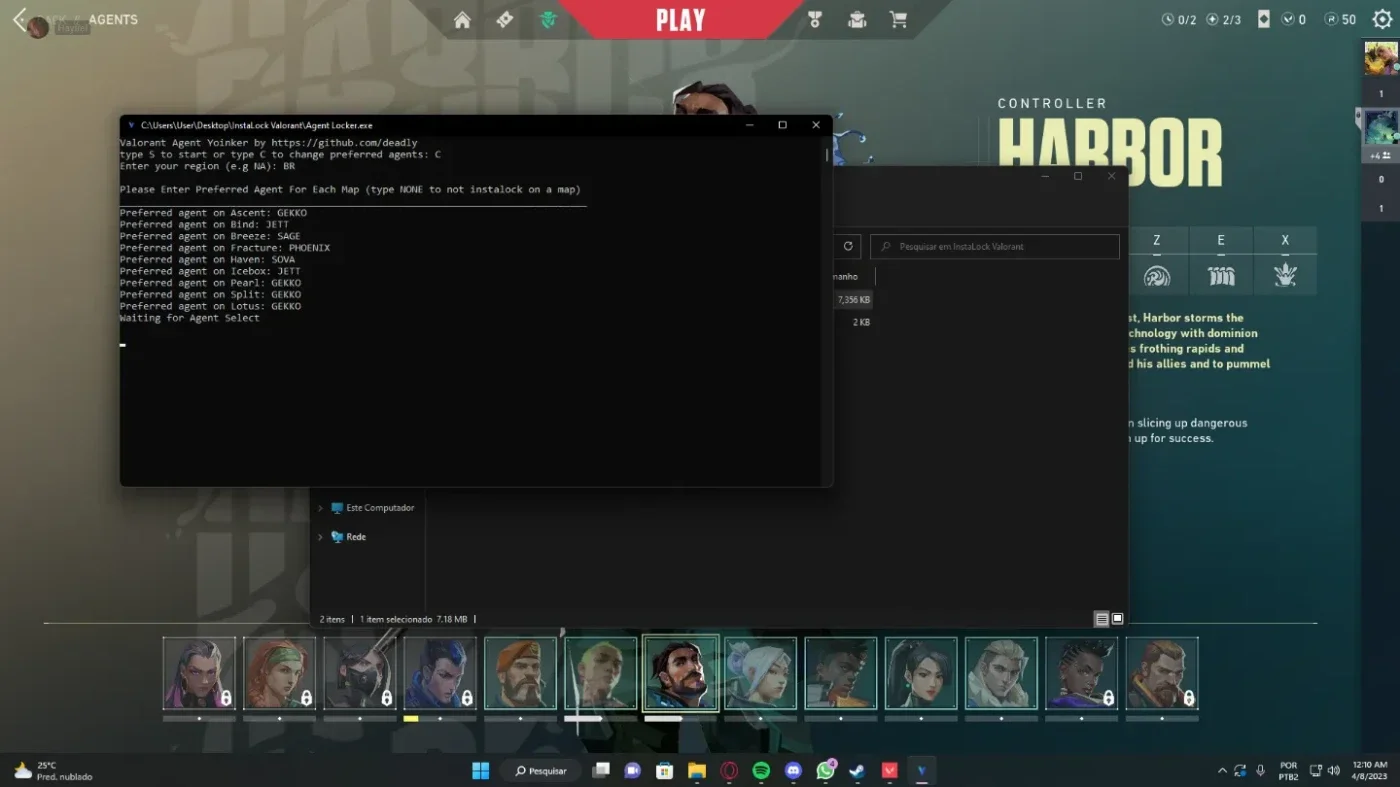Show hidden system tray icons chevron
Screen dimensions: 1400x787
coord(1222,771)
